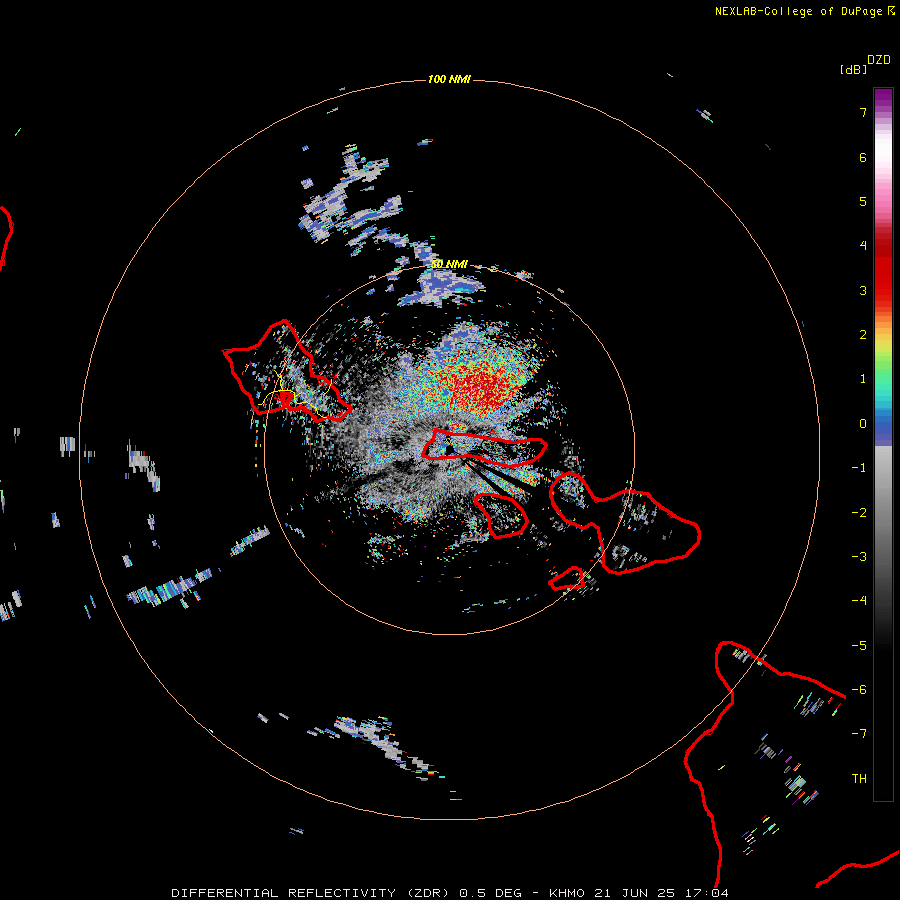The image size is (900, 900).
Task: Click the 0 dB scale tick label
Action: pyautogui.click(x=863, y=424)
